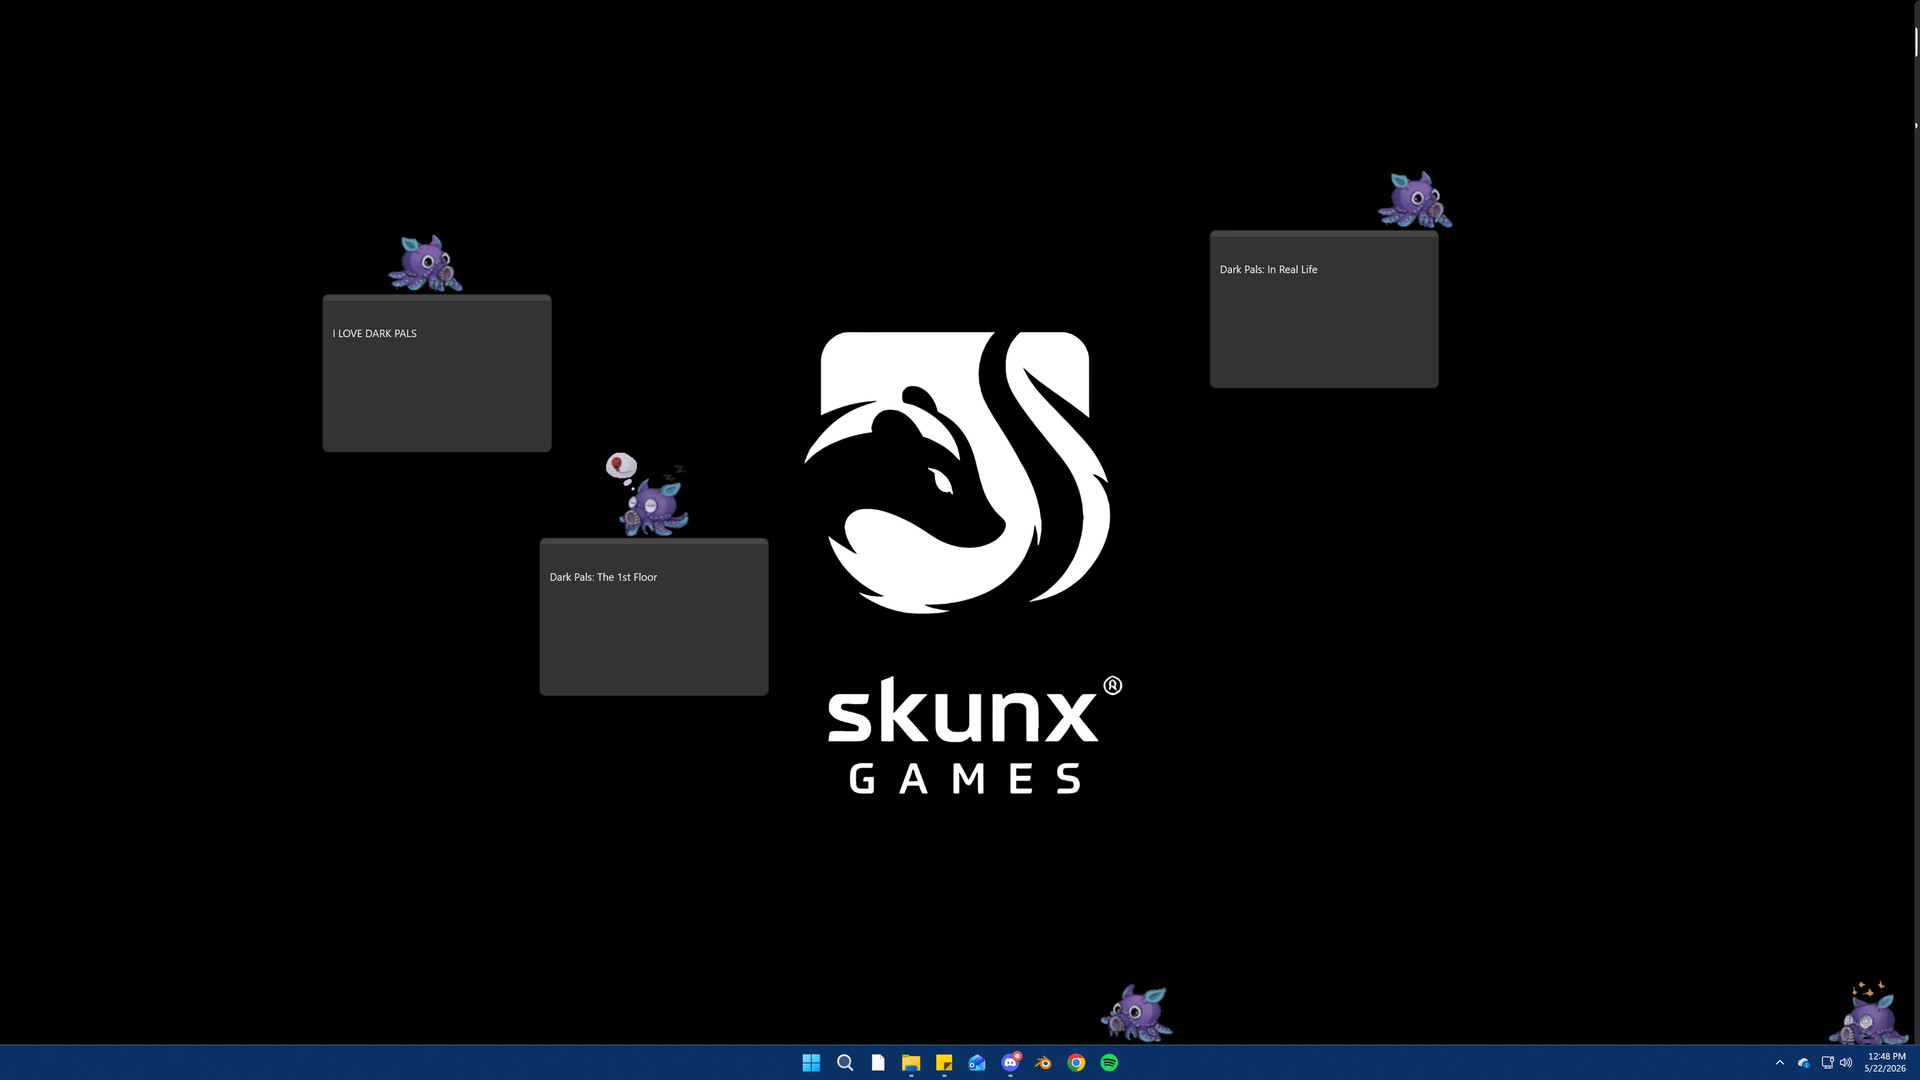Select the I LOVE DARK PALS note
Screen dimensions: 1920x1080
437,373
